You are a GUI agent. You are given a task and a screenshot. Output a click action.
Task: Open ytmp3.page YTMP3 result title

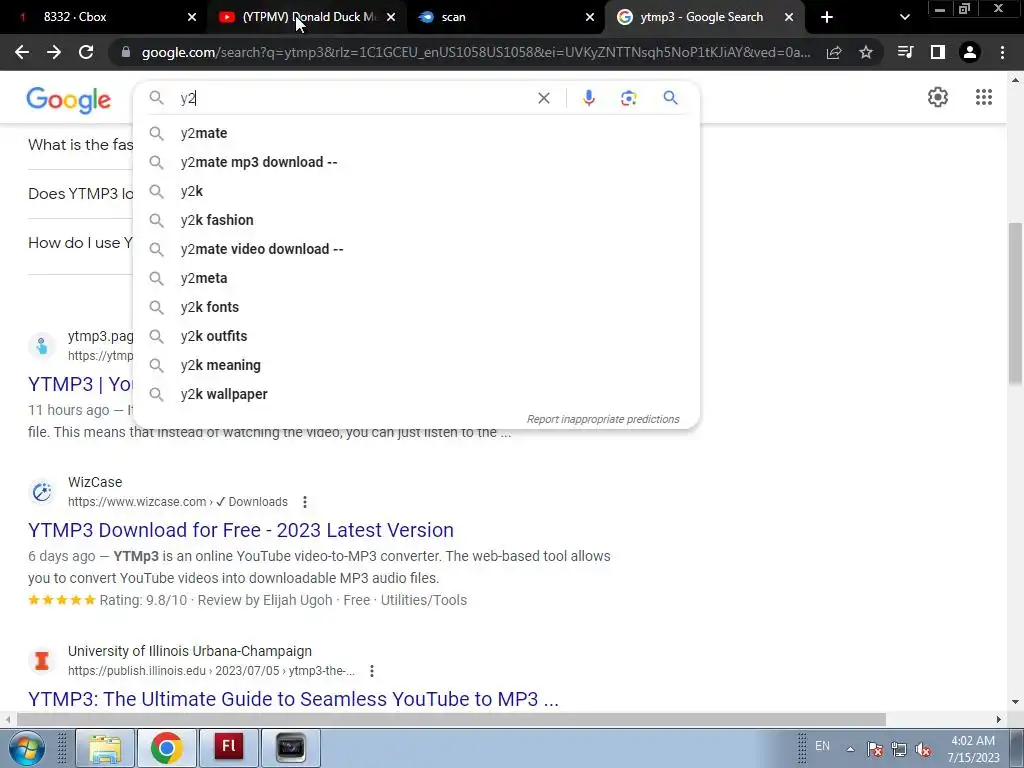pyautogui.click(x=80, y=384)
